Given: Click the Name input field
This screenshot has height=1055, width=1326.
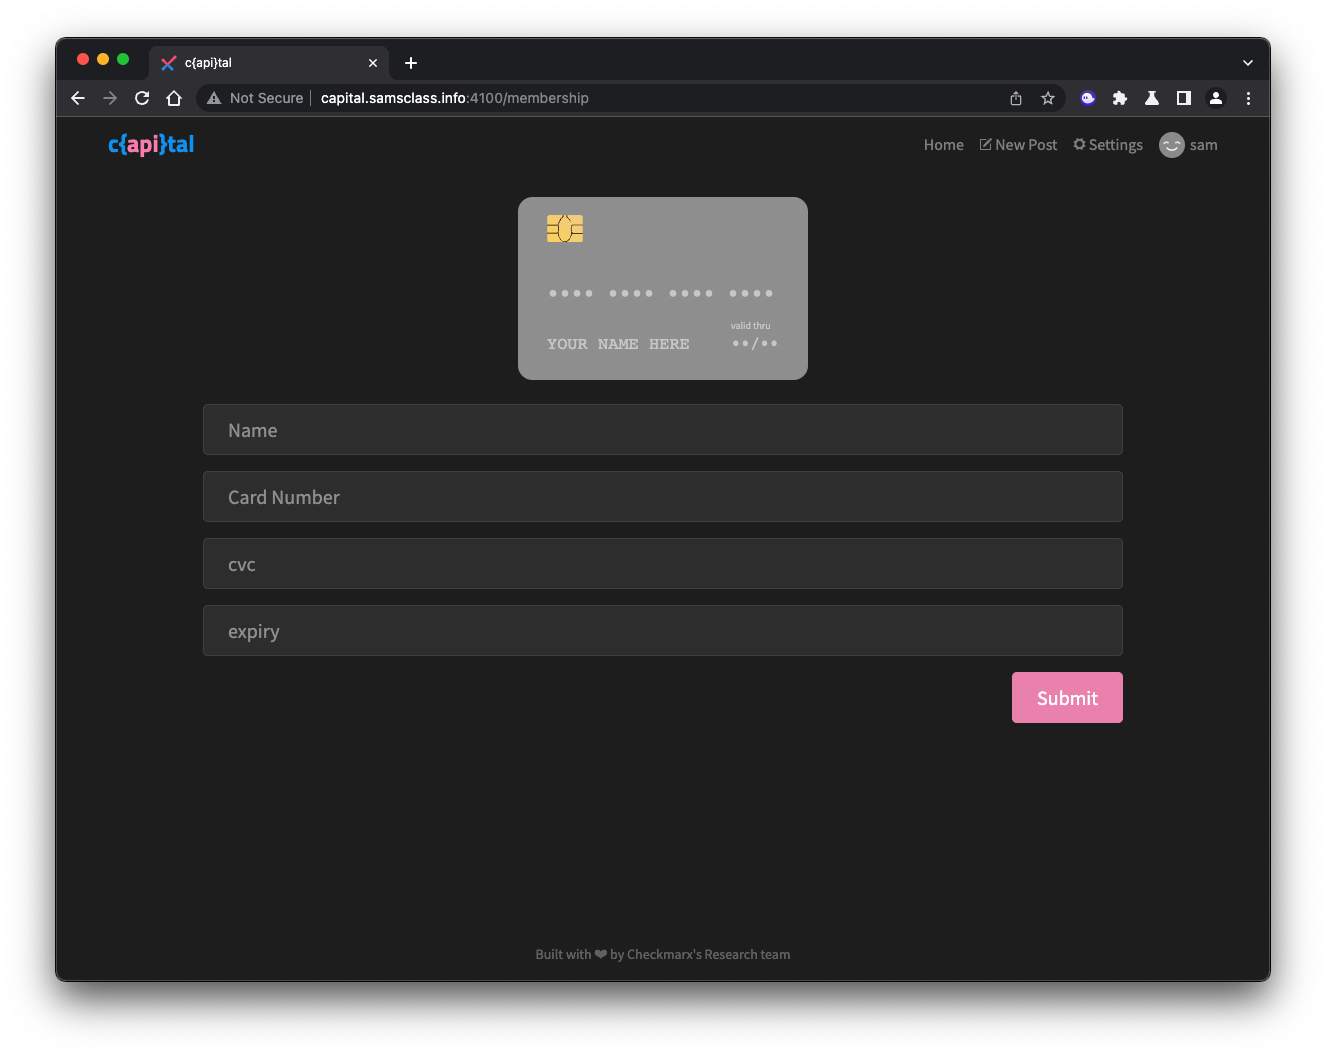Looking at the screenshot, I should pyautogui.click(x=663, y=430).
